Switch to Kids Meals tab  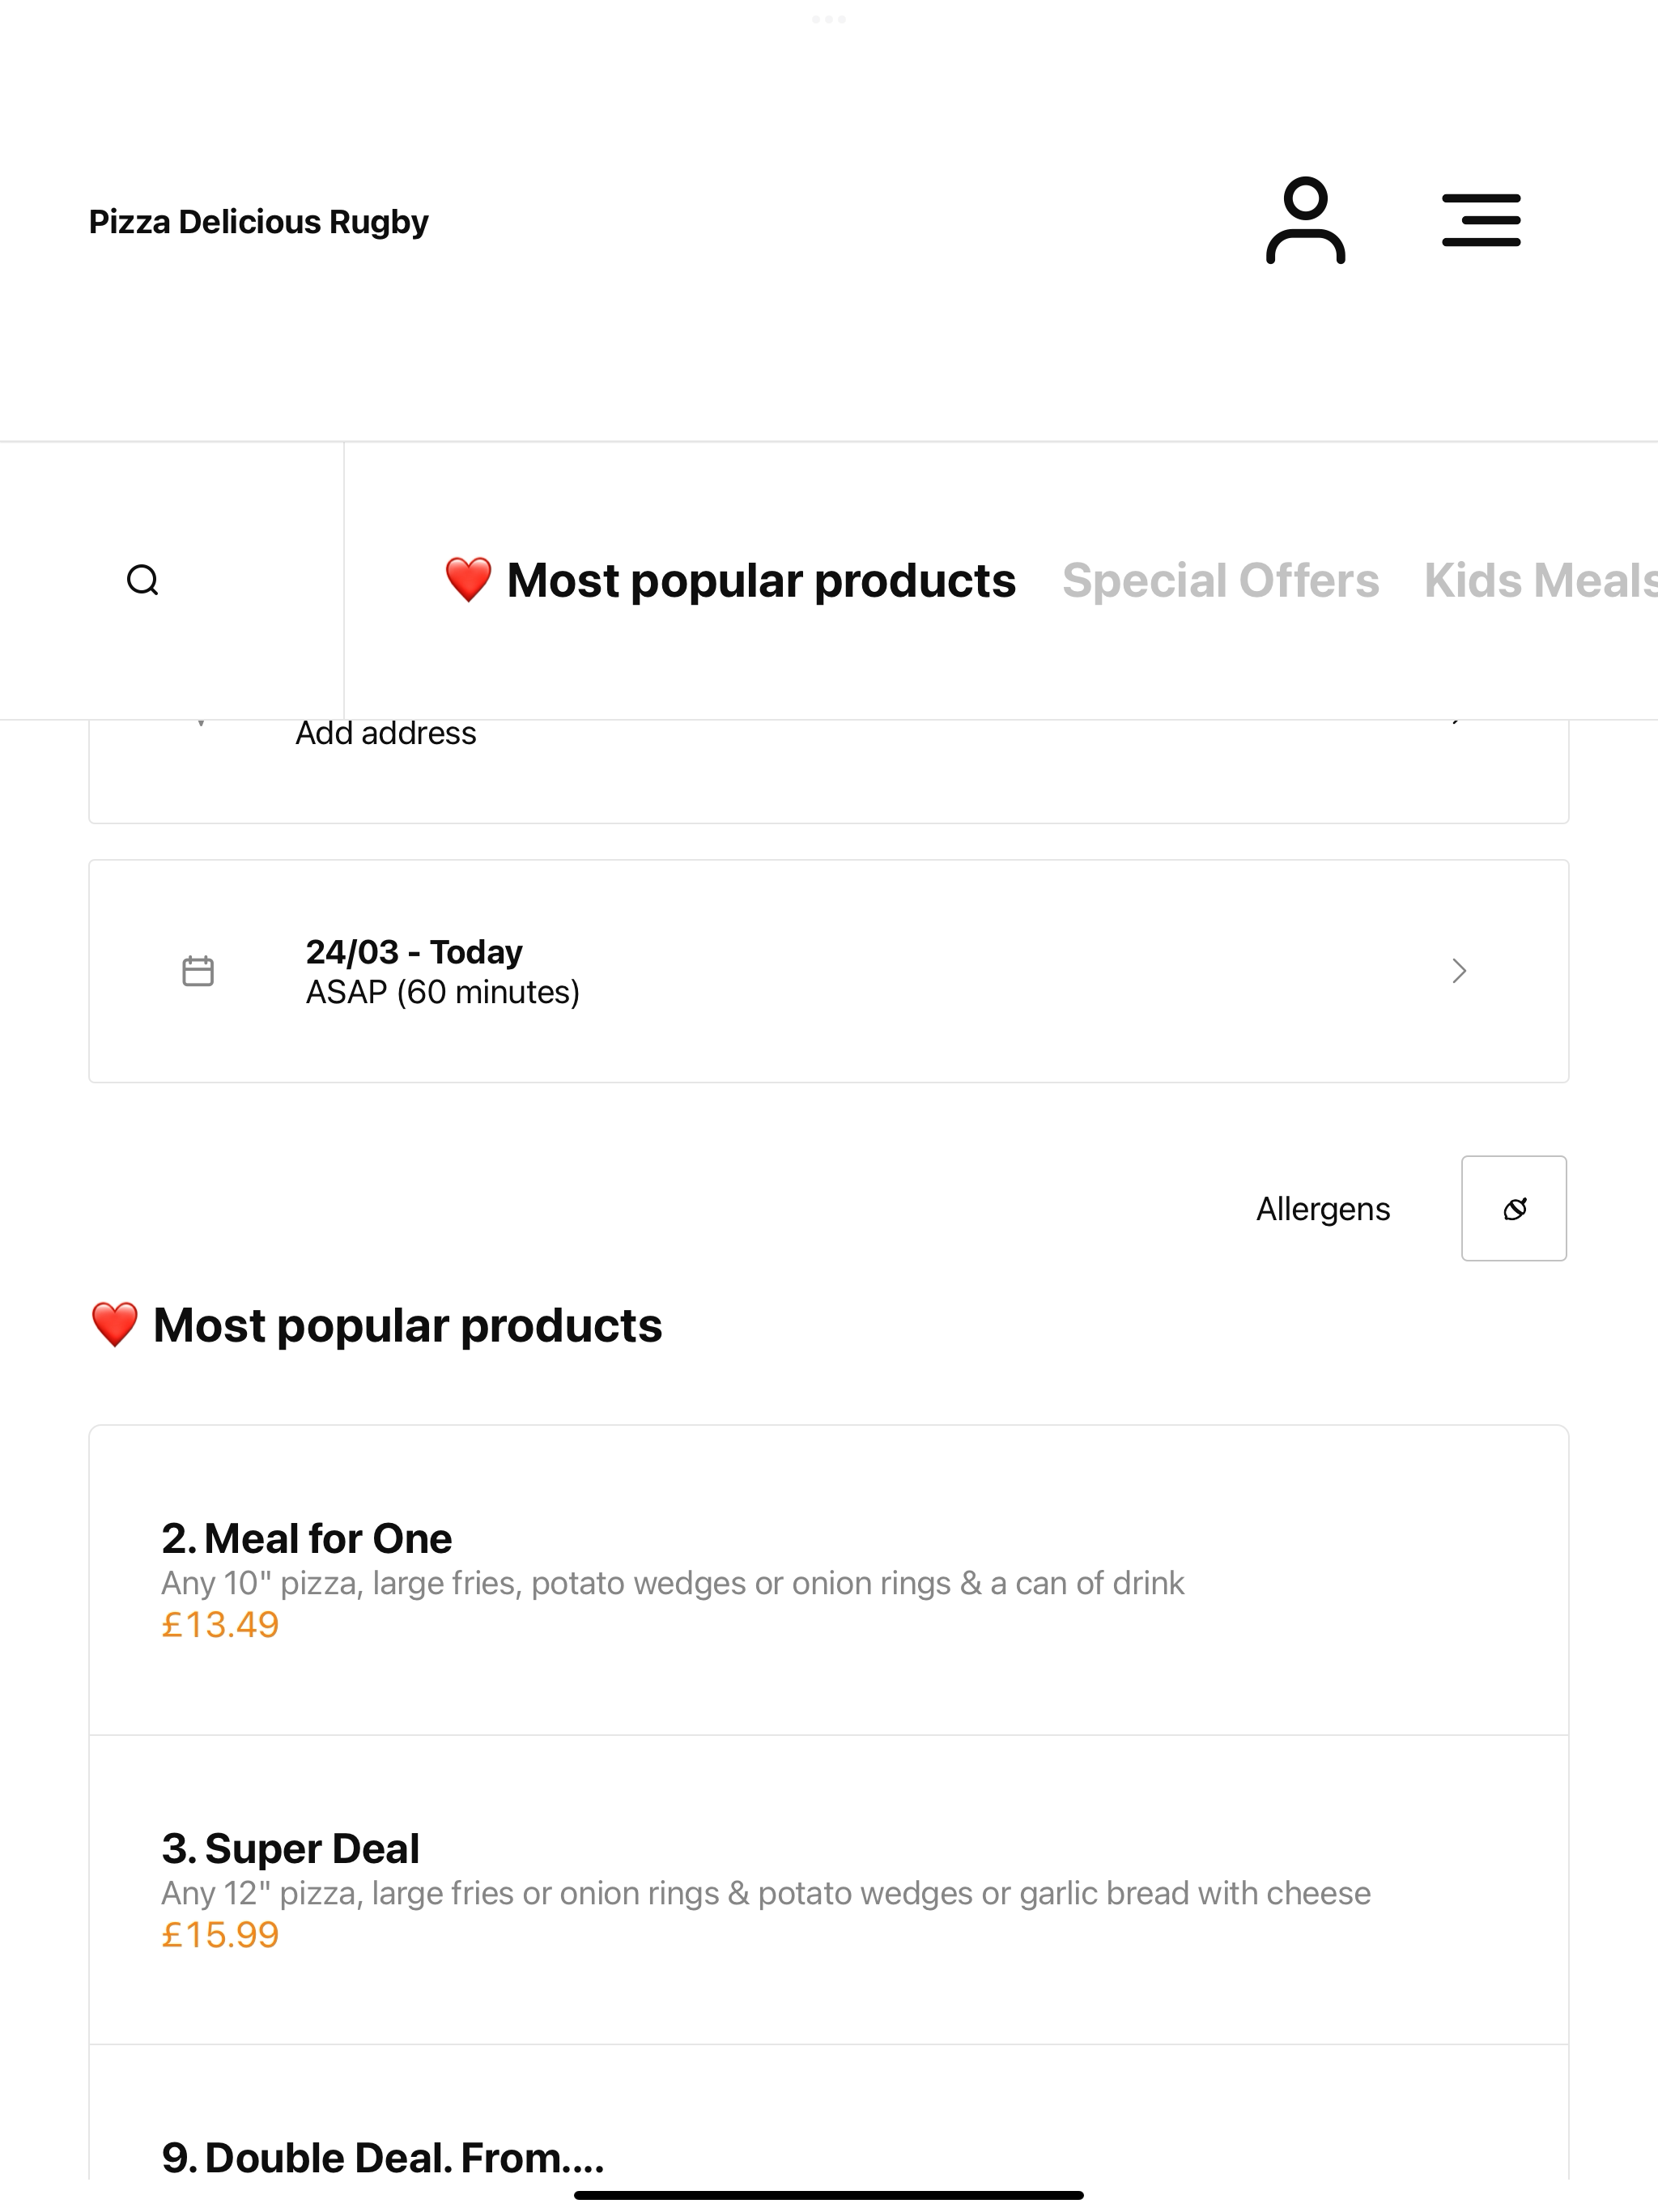[x=1541, y=581]
